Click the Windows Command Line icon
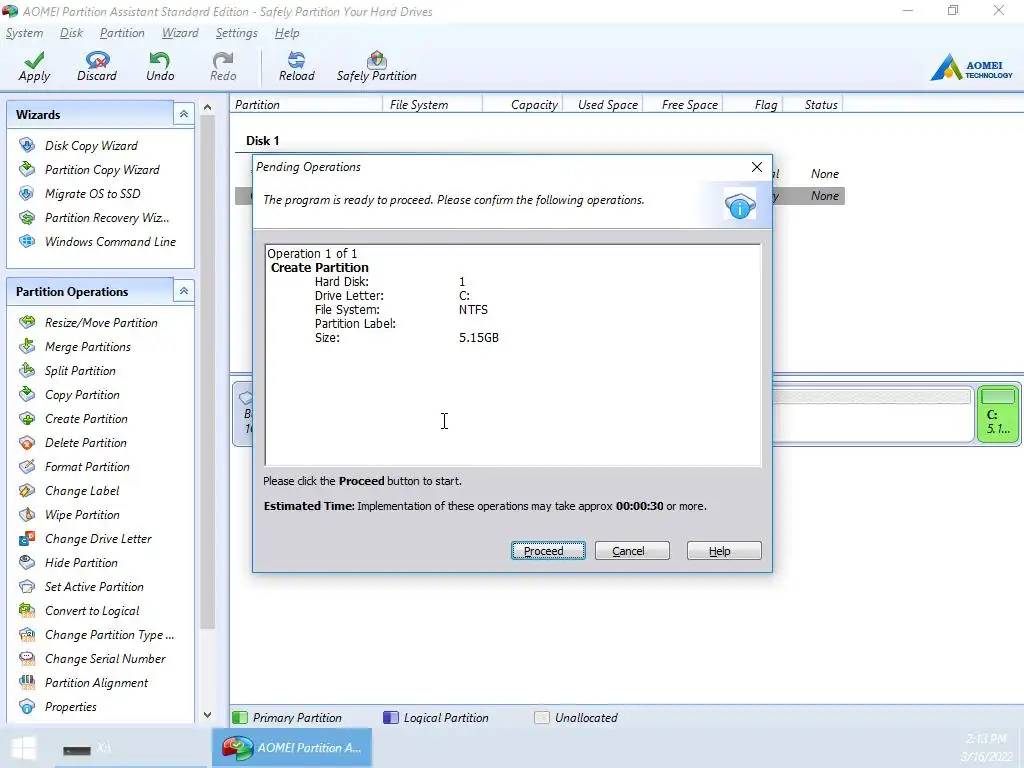The width and height of the screenshot is (1024, 768). pyautogui.click(x=27, y=242)
